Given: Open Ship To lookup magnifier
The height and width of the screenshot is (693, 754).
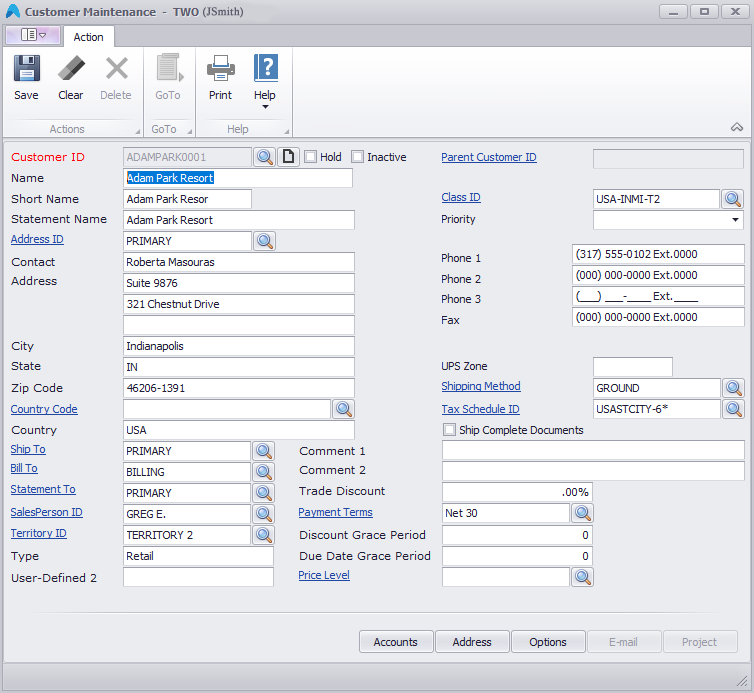Looking at the screenshot, I should pyautogui.click(x=264, y=451).
